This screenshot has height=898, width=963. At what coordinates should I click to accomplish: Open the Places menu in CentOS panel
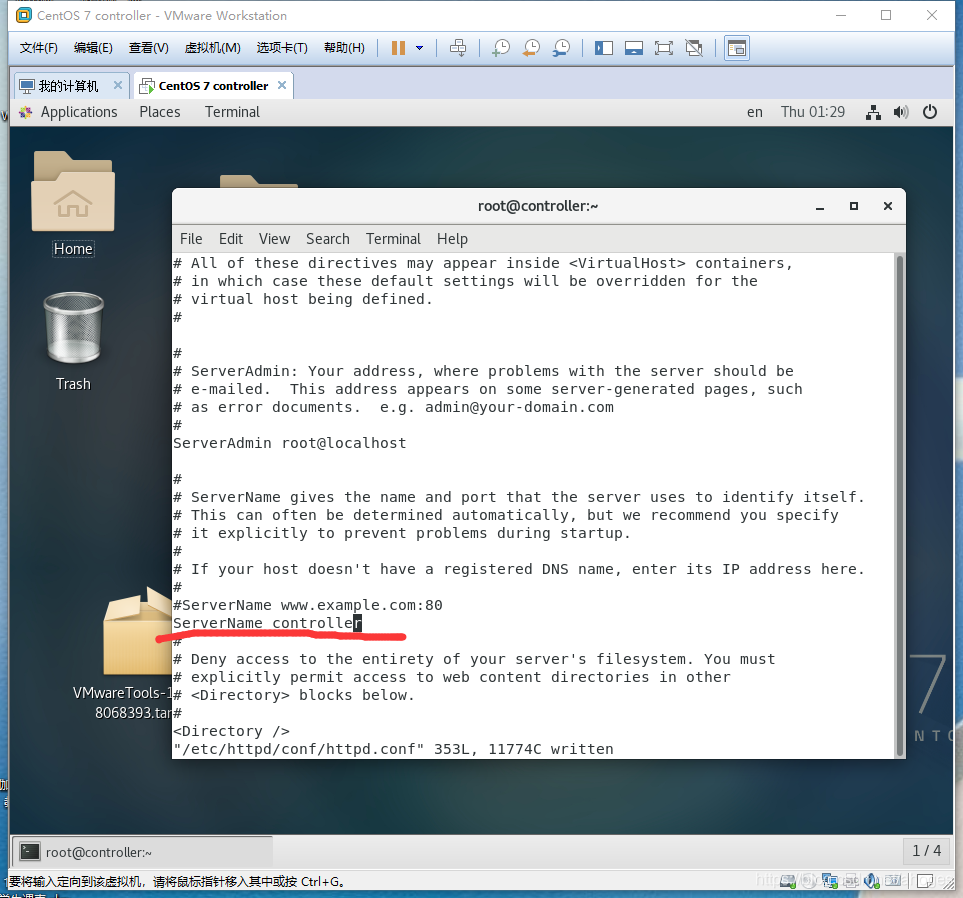(x=159, y=112)
